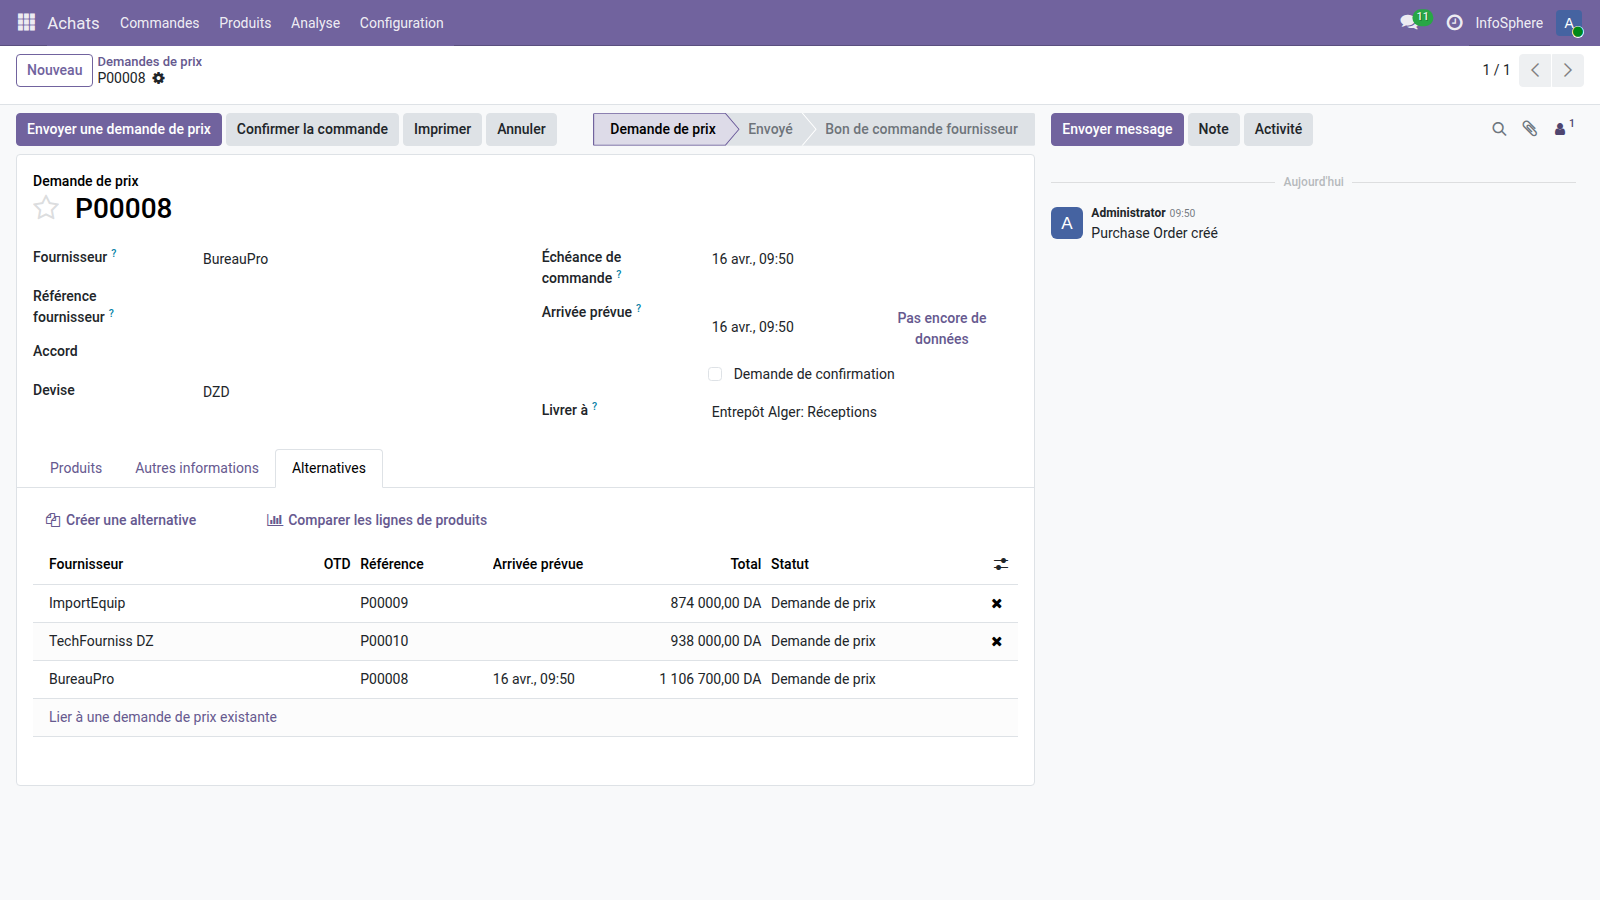Viewport: 1600px width, 900px height.
Task: Open optional columns settings in table
Action: coord(1000,564)
